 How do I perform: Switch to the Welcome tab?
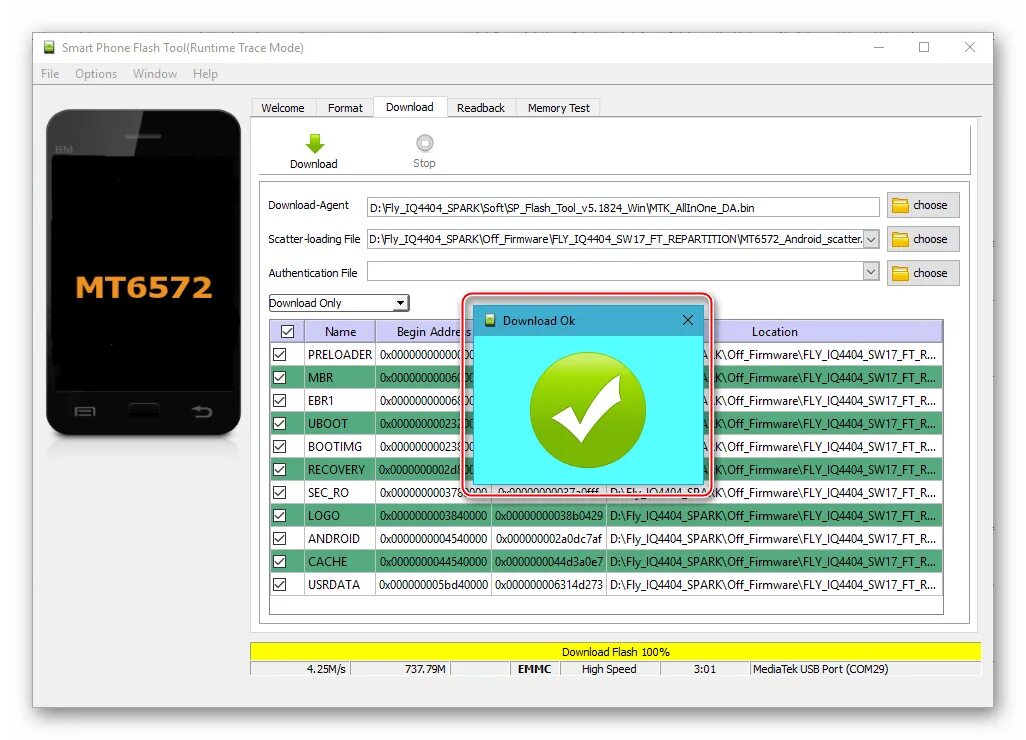pos(283,108)
